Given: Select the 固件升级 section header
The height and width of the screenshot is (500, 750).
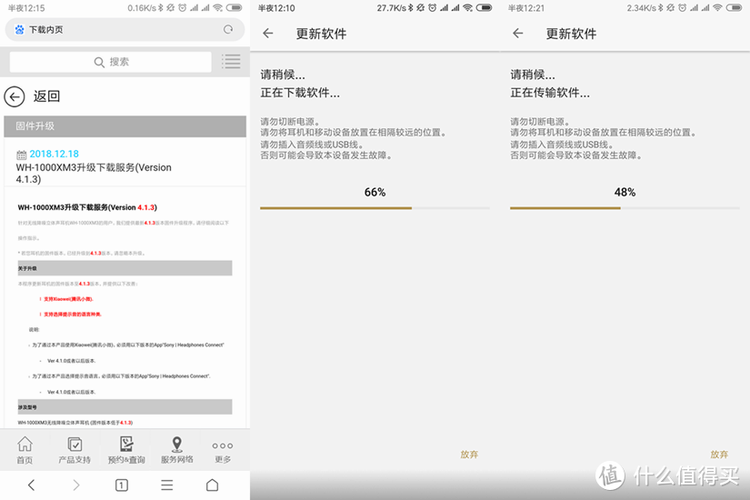Looking at the screenshot, I should [125, 126].
